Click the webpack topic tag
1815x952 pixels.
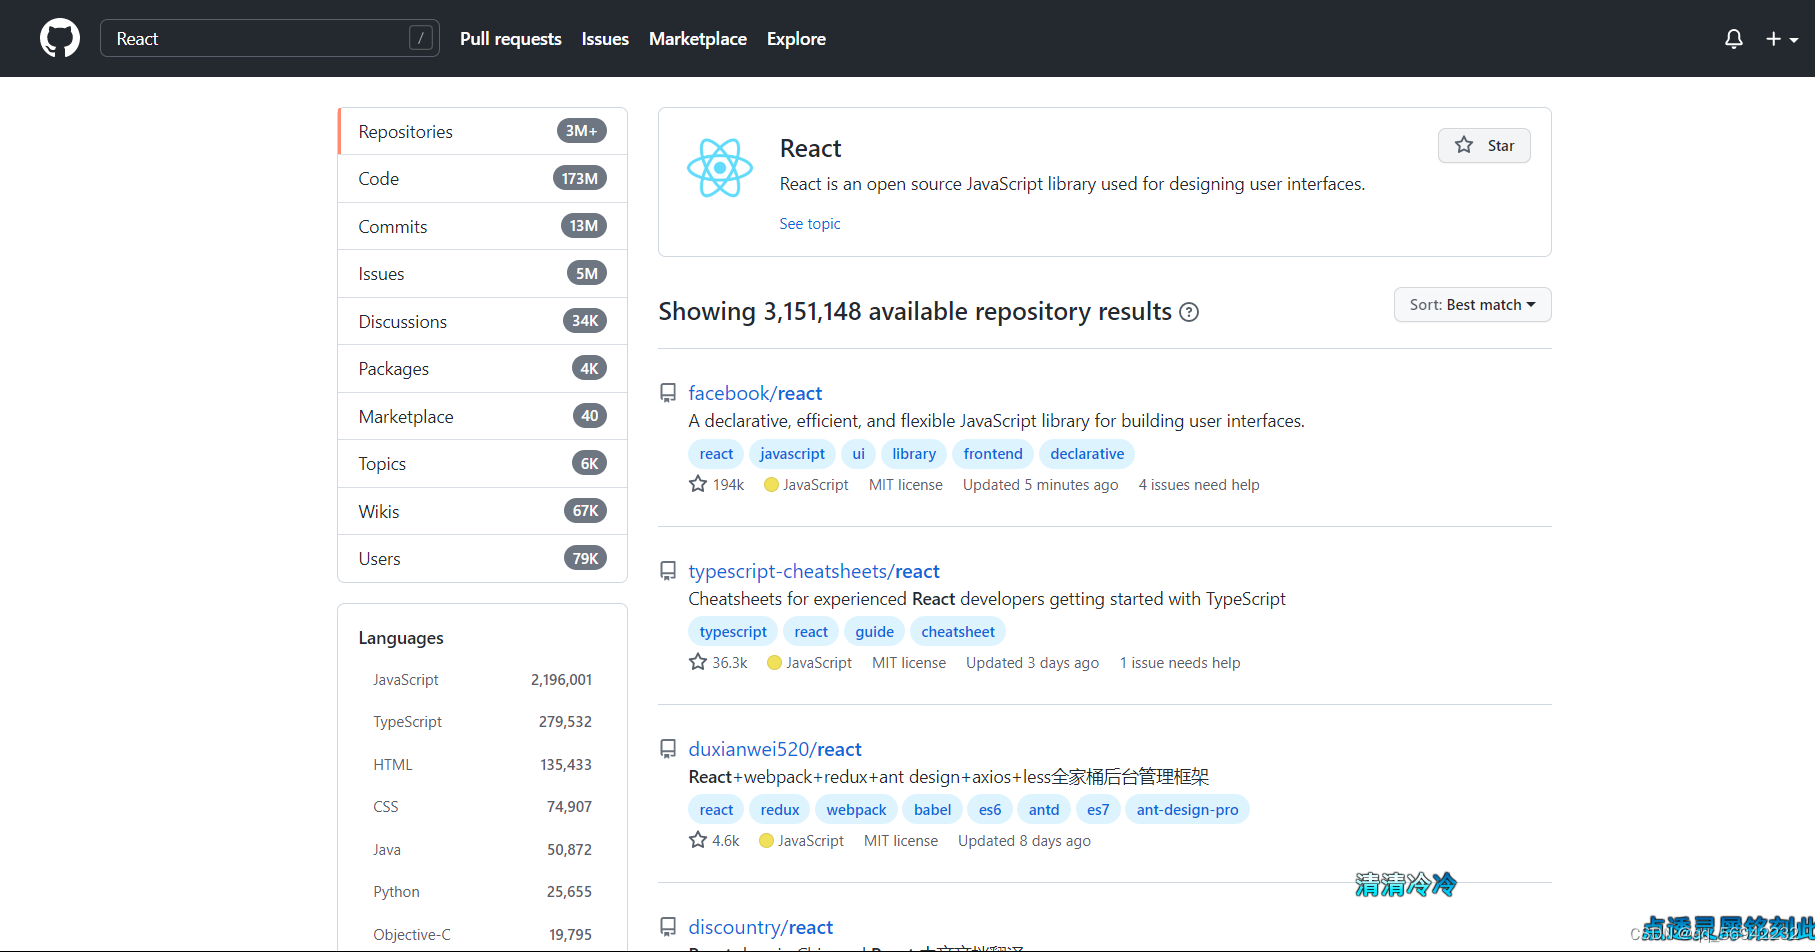click(x=856, y=810)
